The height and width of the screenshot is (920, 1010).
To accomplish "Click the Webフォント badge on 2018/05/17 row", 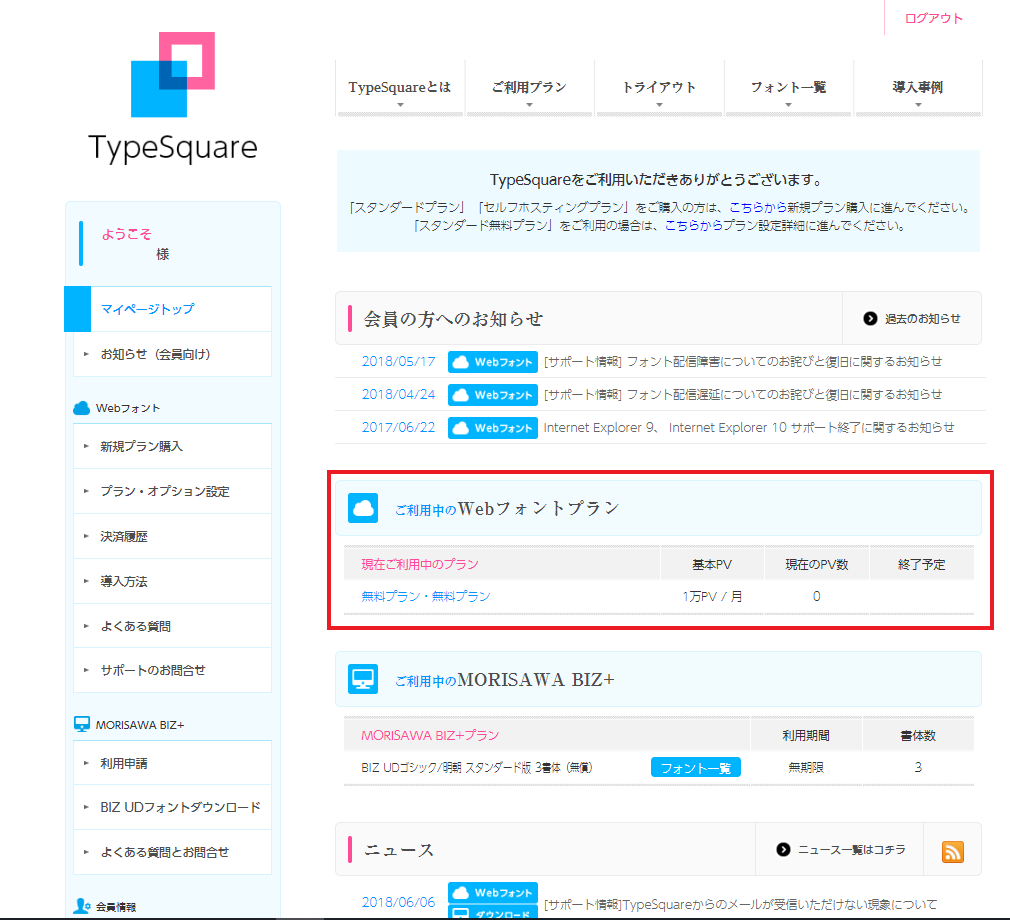I will [493, 362].
